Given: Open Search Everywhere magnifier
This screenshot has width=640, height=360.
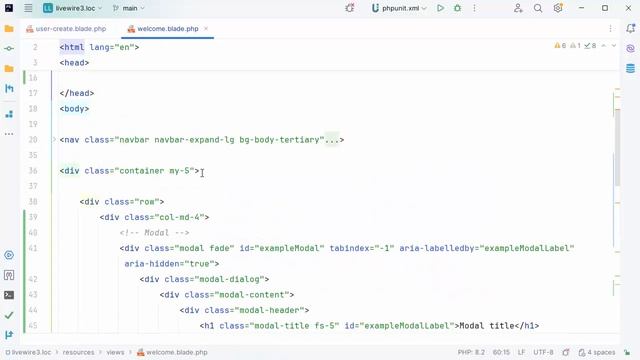Looking at the screenshot, I should pos(538,8).
